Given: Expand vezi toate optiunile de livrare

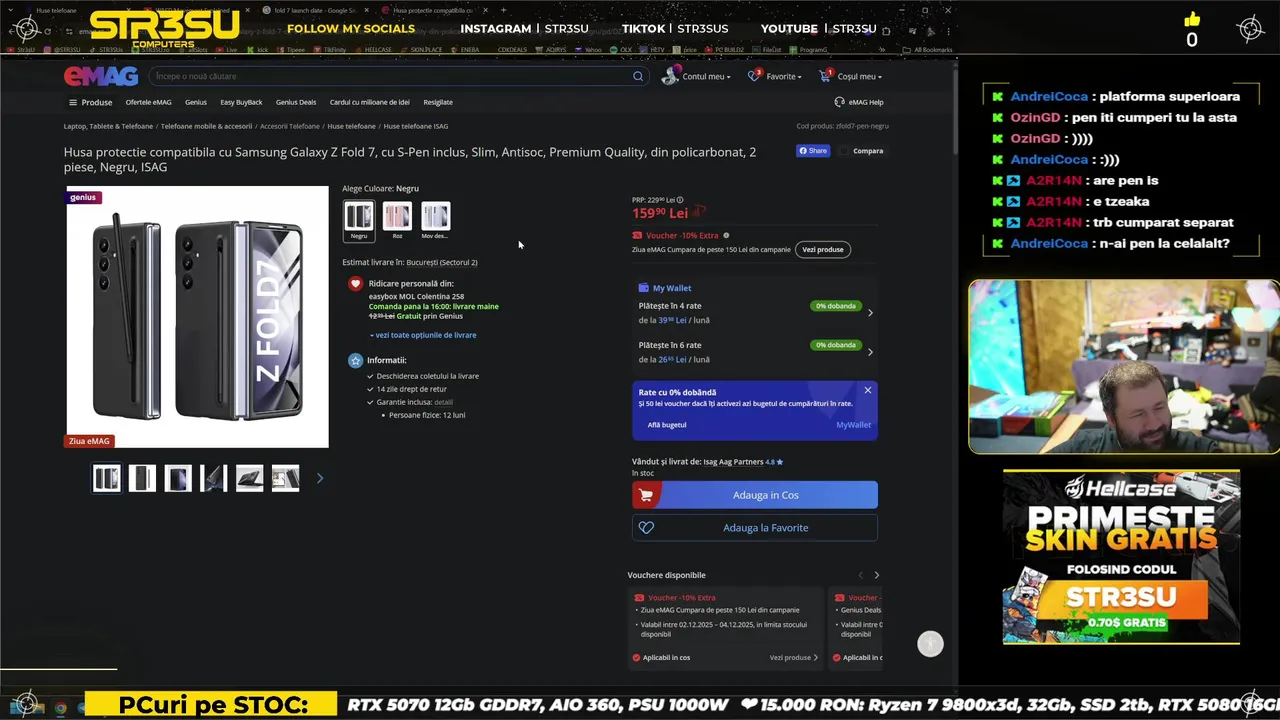Looking at the screenshot, I should [422, 335].
